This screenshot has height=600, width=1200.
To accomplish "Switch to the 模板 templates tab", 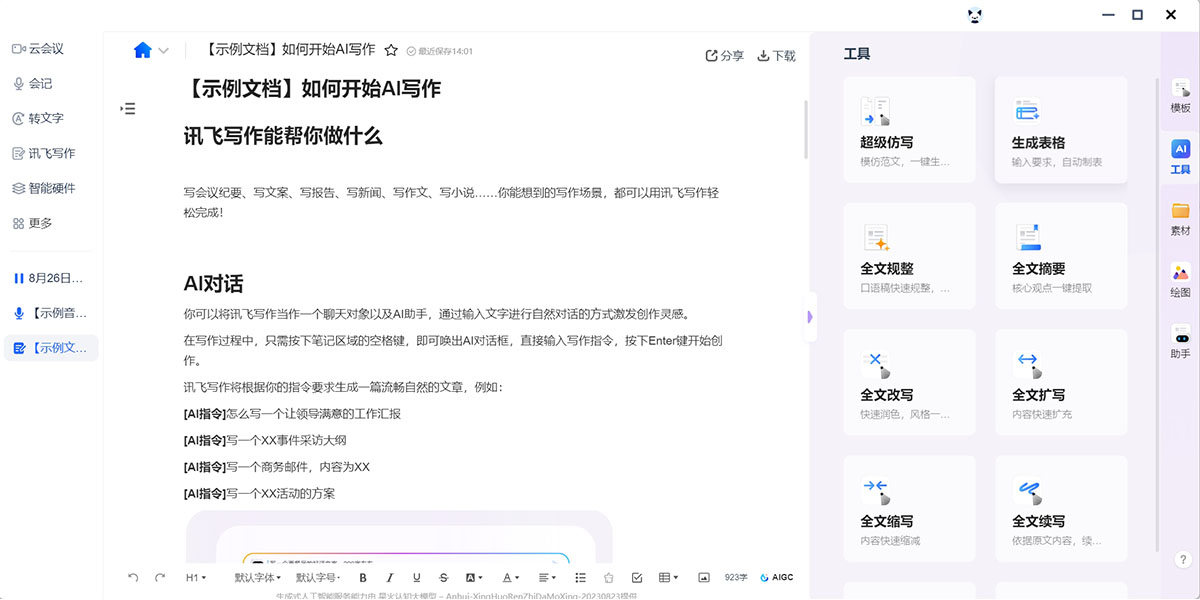I will click(1180, 96).
